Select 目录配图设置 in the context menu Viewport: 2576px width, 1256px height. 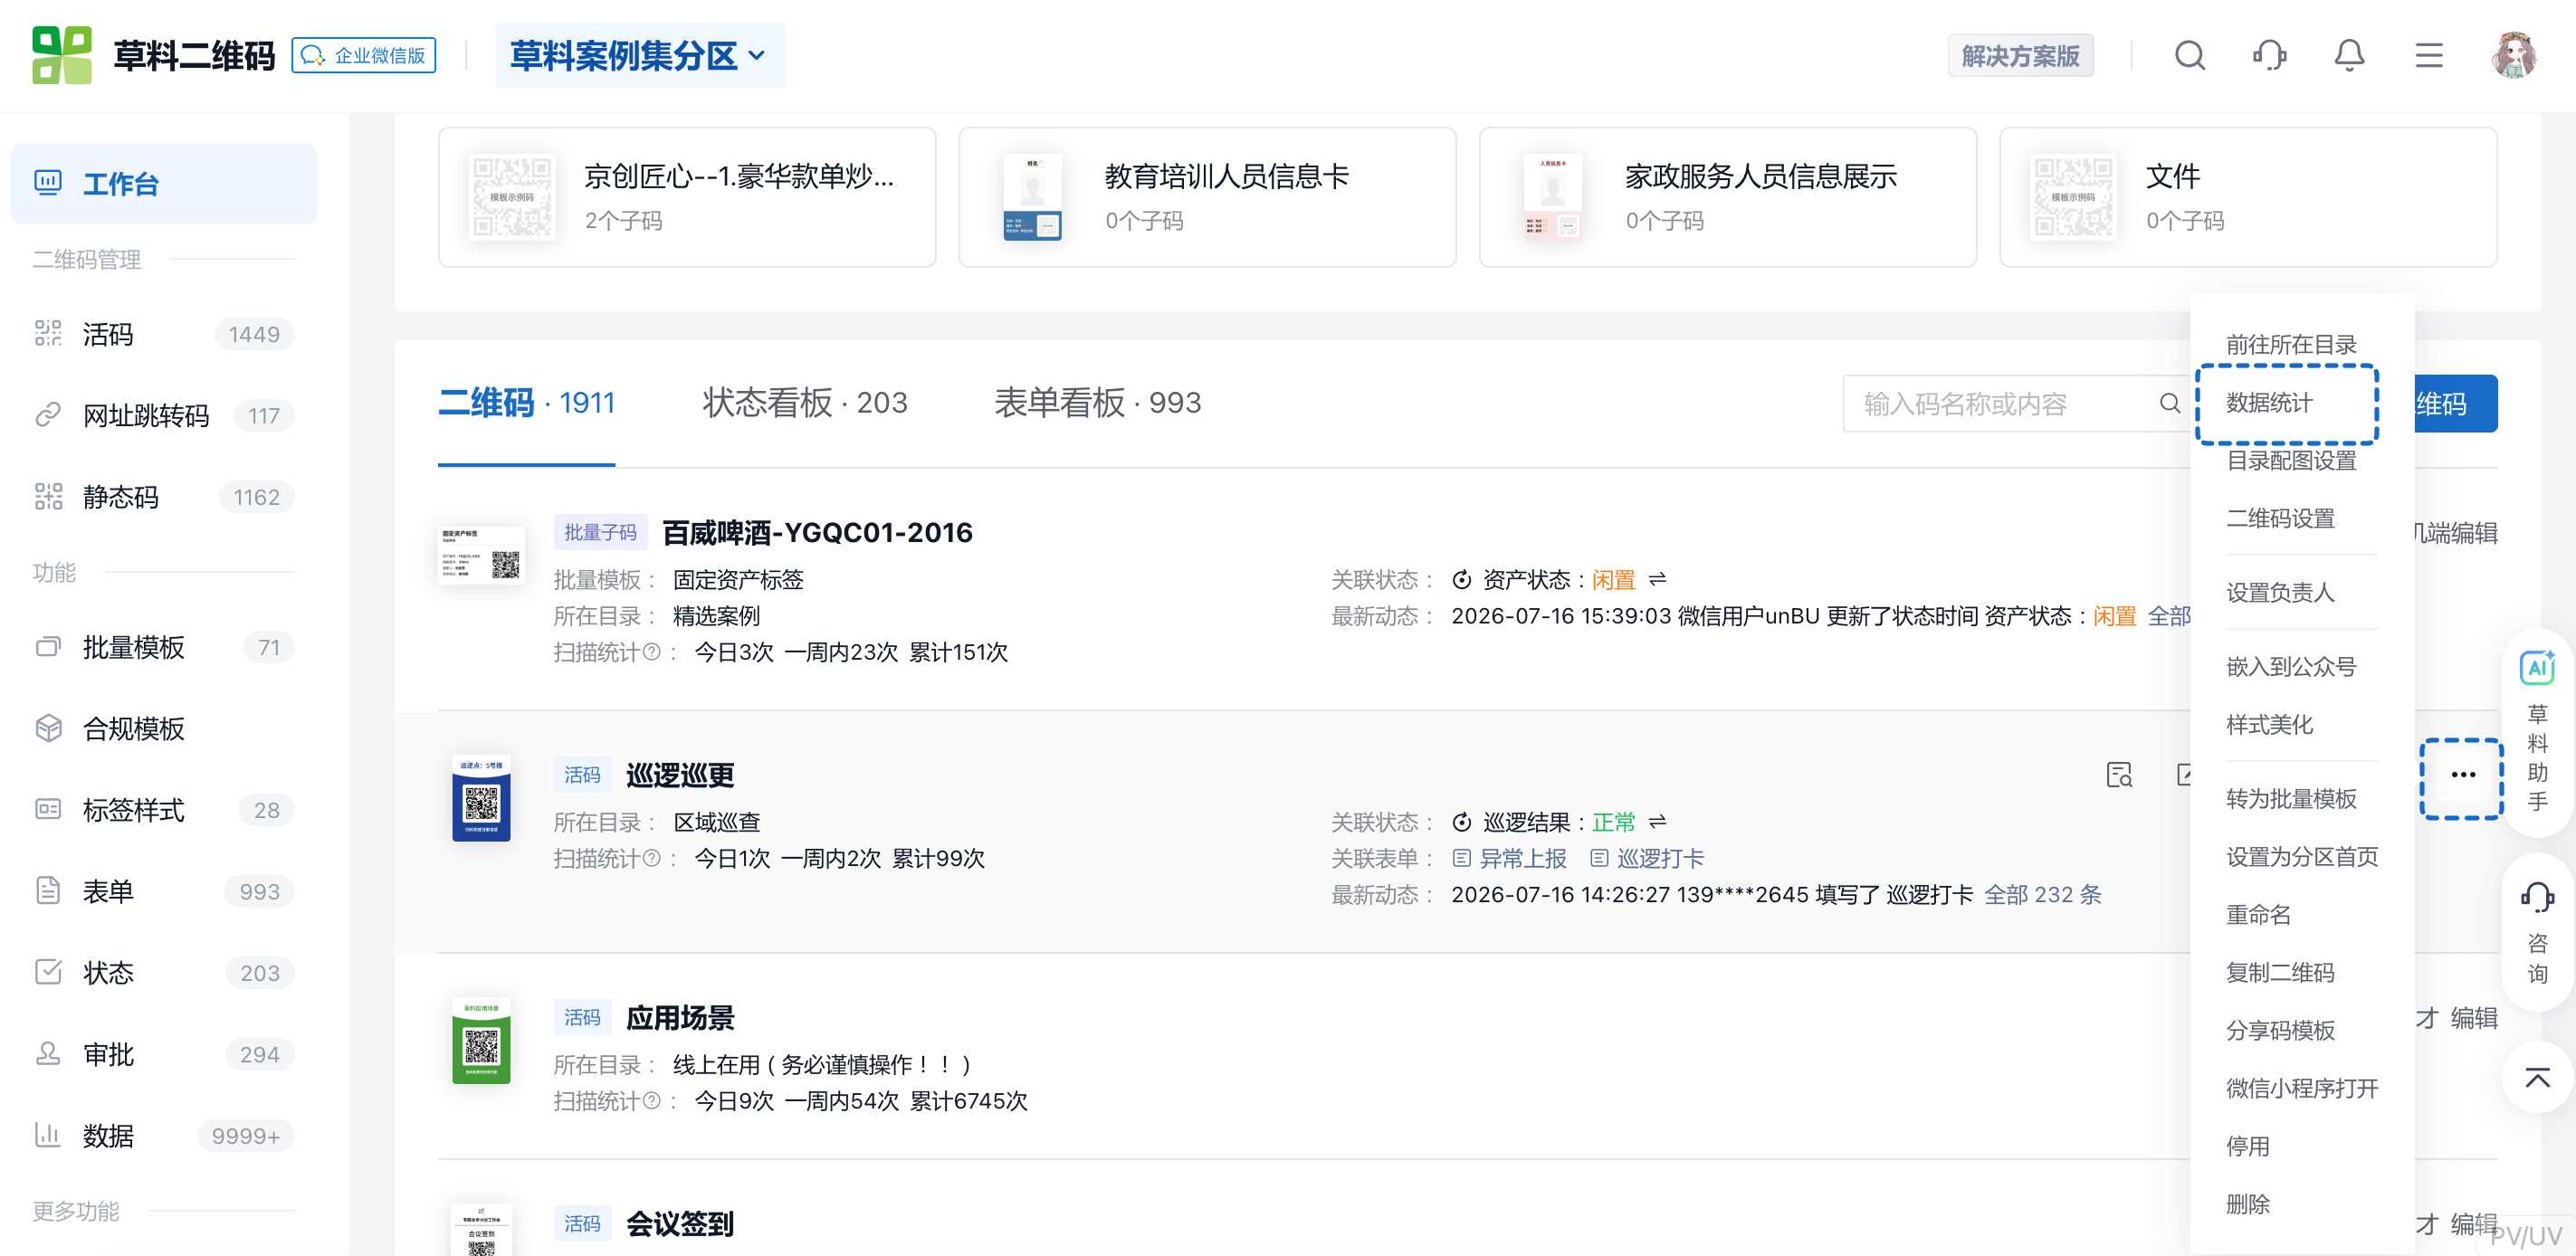coord(2291,461)
